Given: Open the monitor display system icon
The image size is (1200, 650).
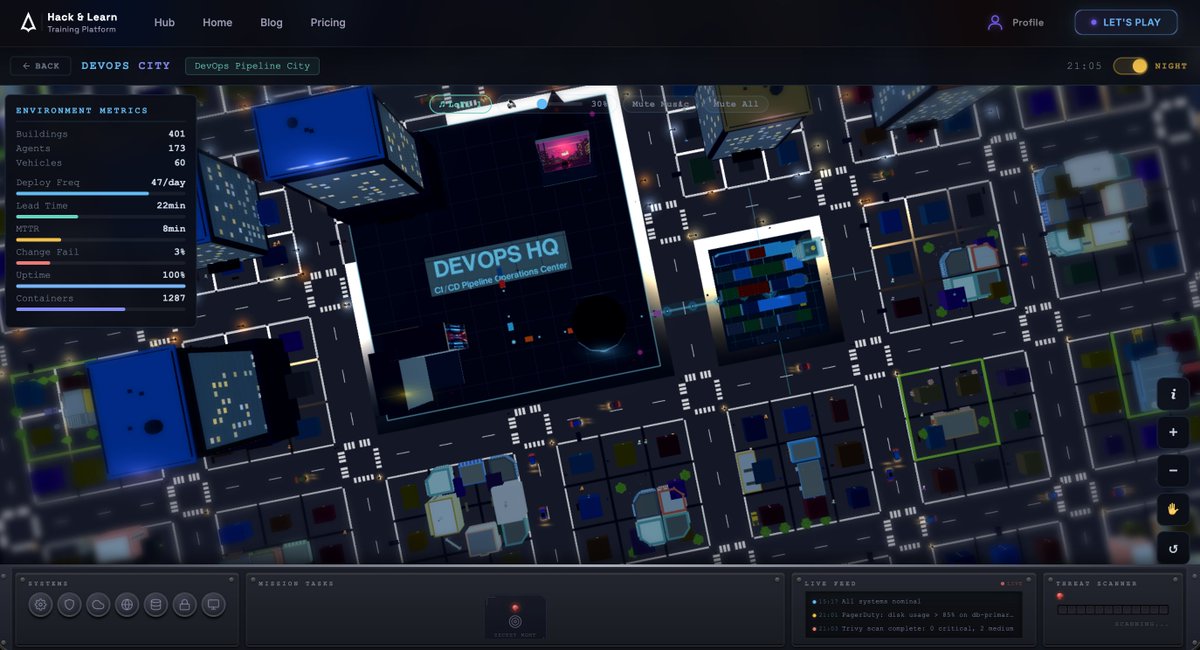Looking at the screenshot, I should pos(212,604).
